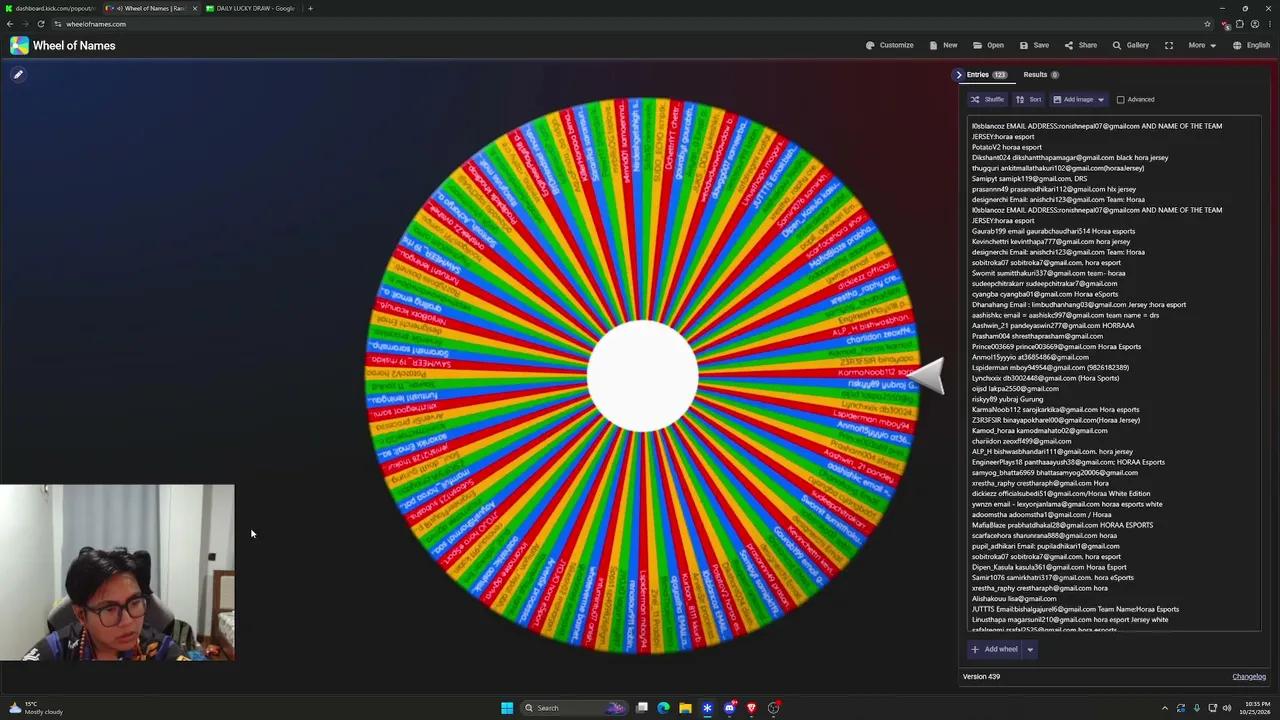Go back to the previous page

[x=10, y=24]
